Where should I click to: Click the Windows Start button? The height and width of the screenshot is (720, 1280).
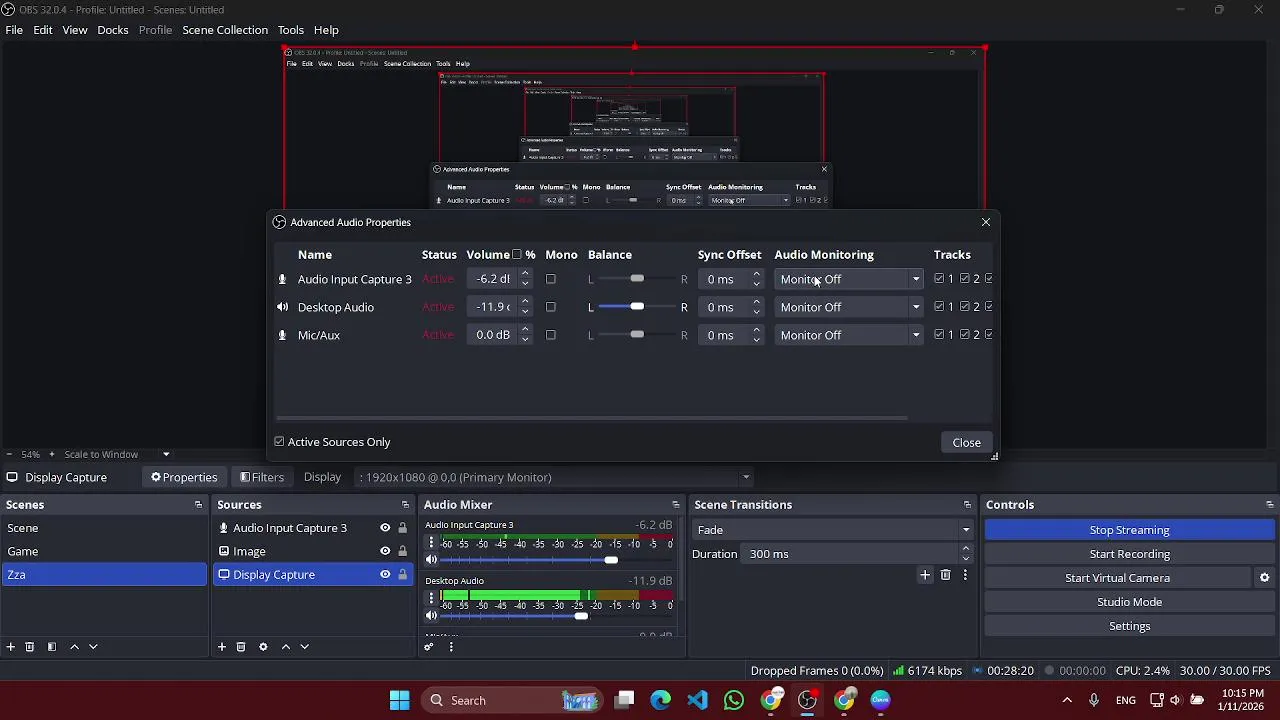click(x=399, y=700)
